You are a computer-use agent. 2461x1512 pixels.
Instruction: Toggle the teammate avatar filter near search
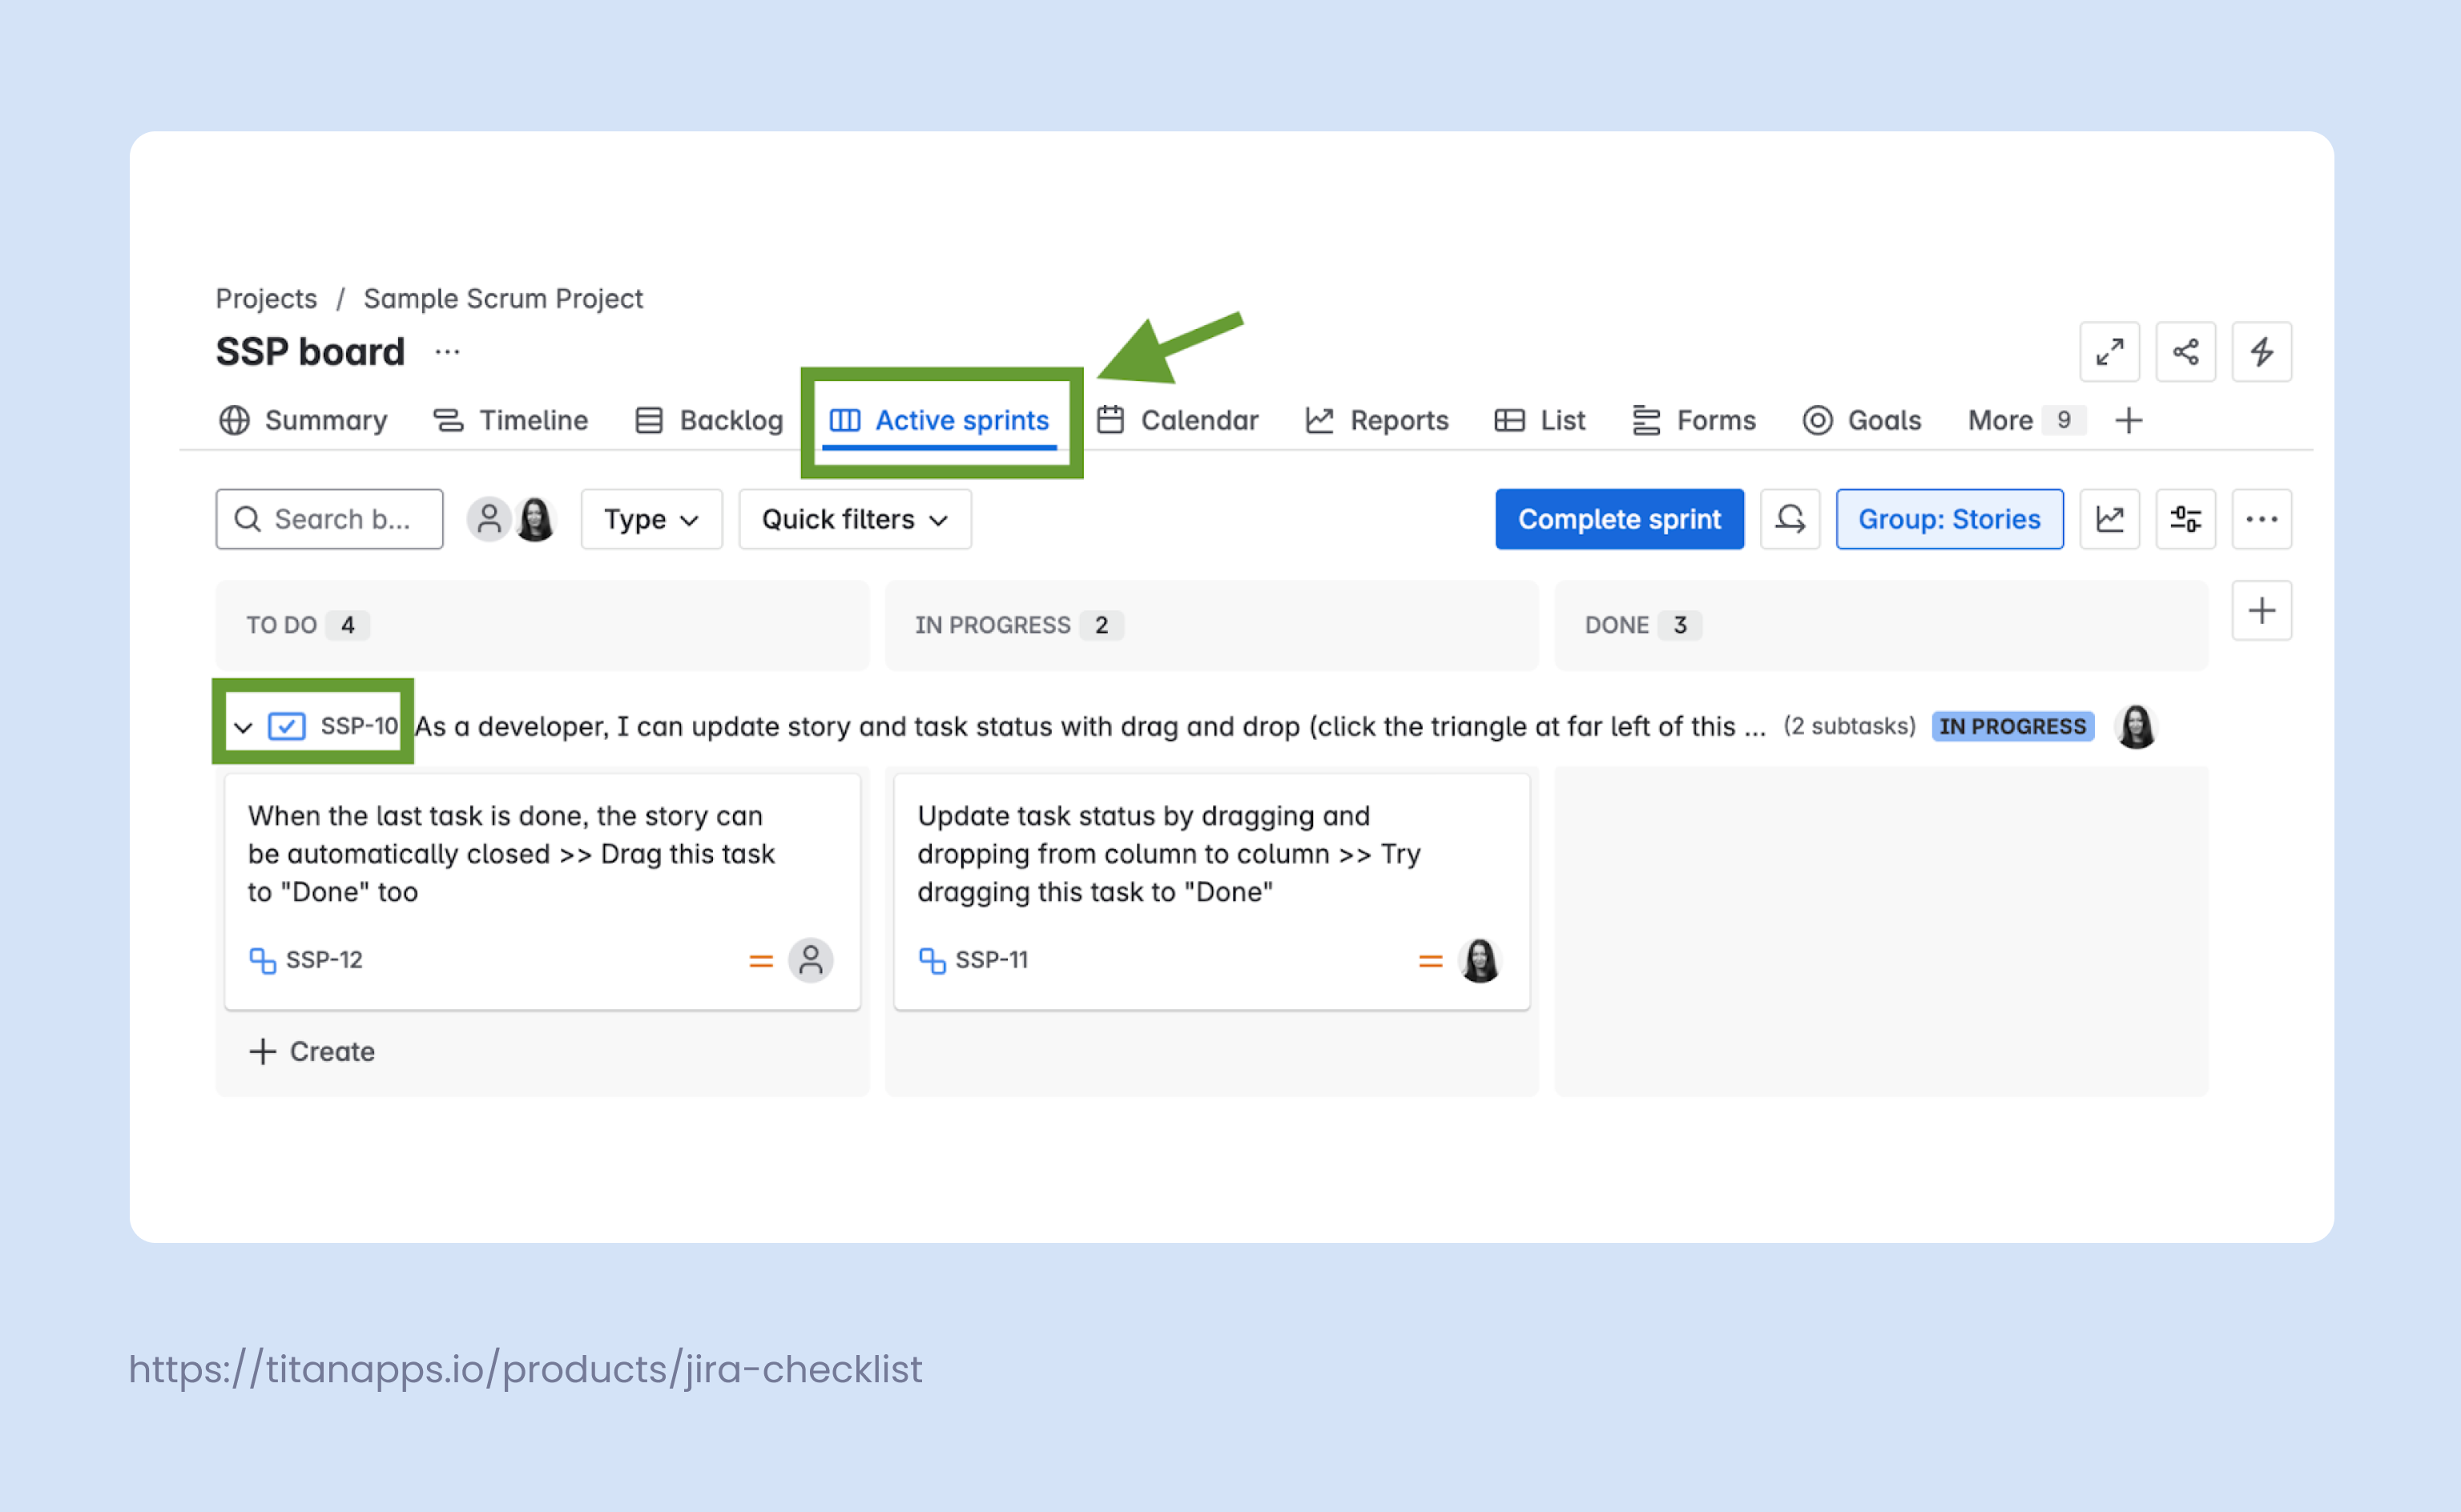click(536, 519)
